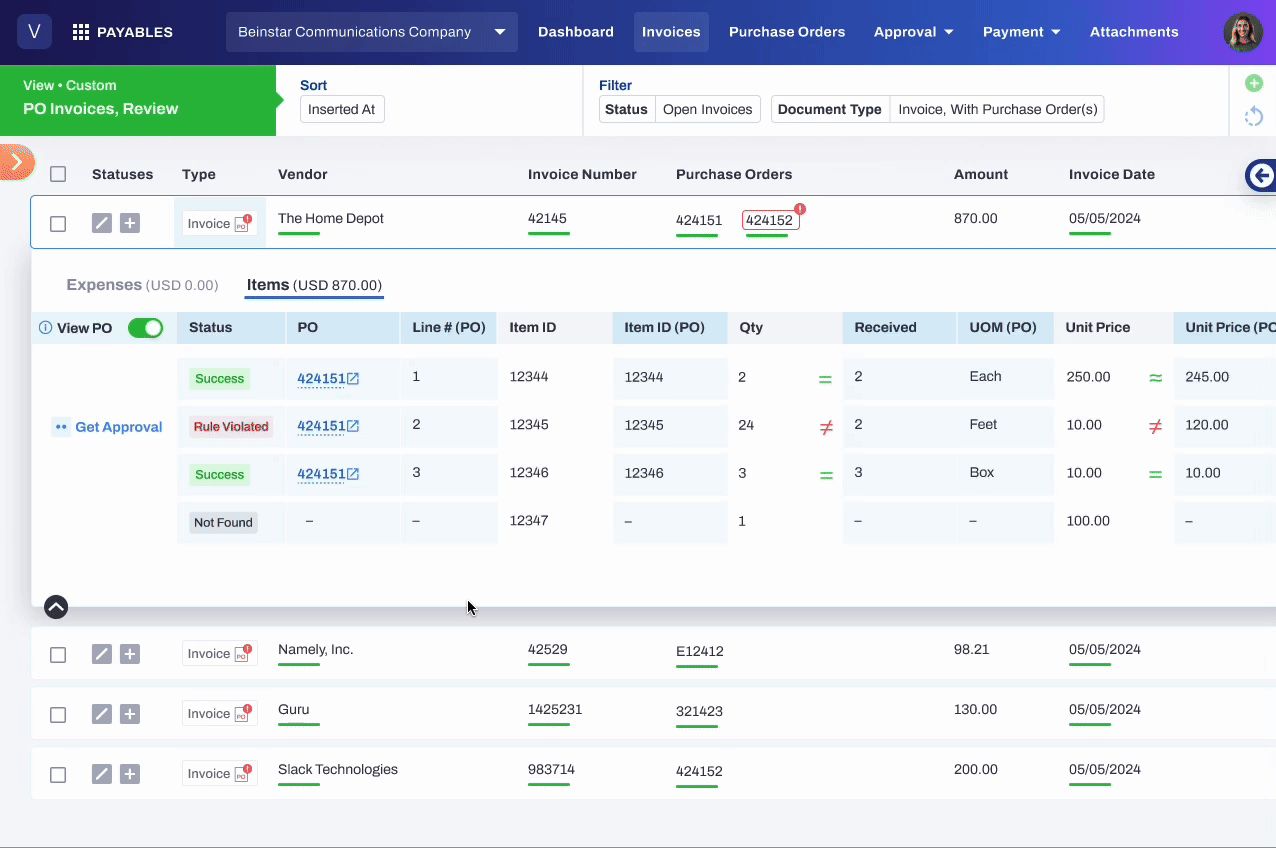Tick the select-all header checkbox

[58, 174]
